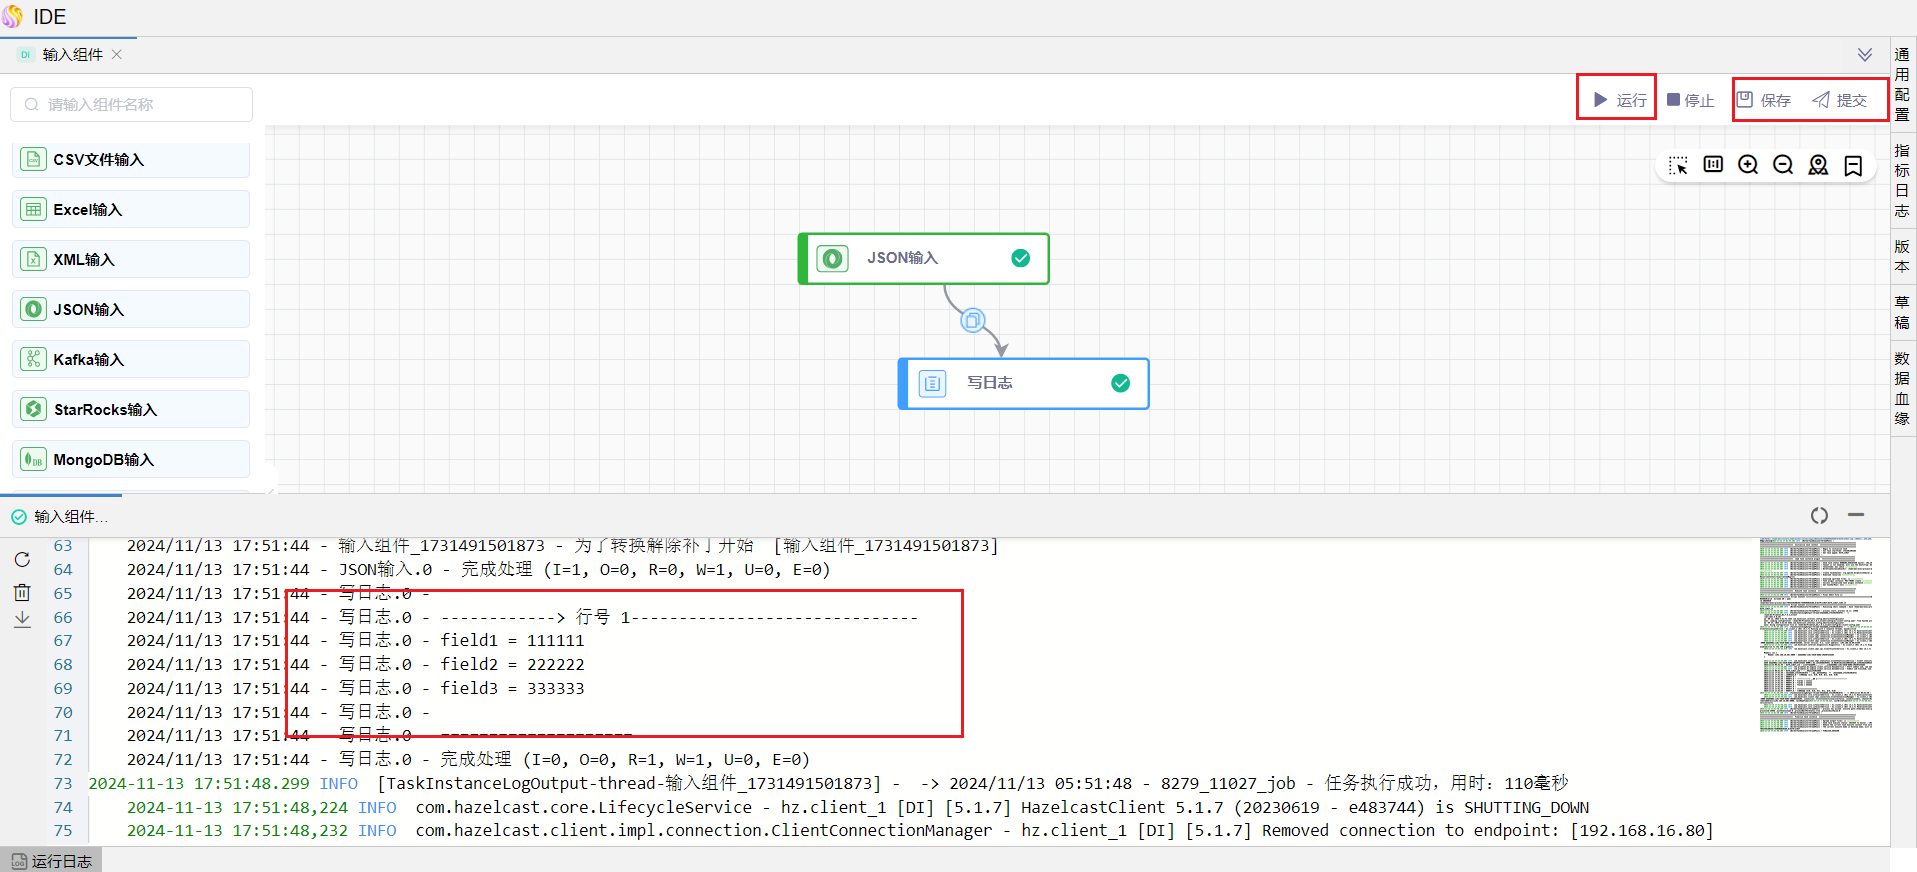1917x872 pixels.
Task: Open the 指标日志 side panel
Action: click(x=1902, y=180)
